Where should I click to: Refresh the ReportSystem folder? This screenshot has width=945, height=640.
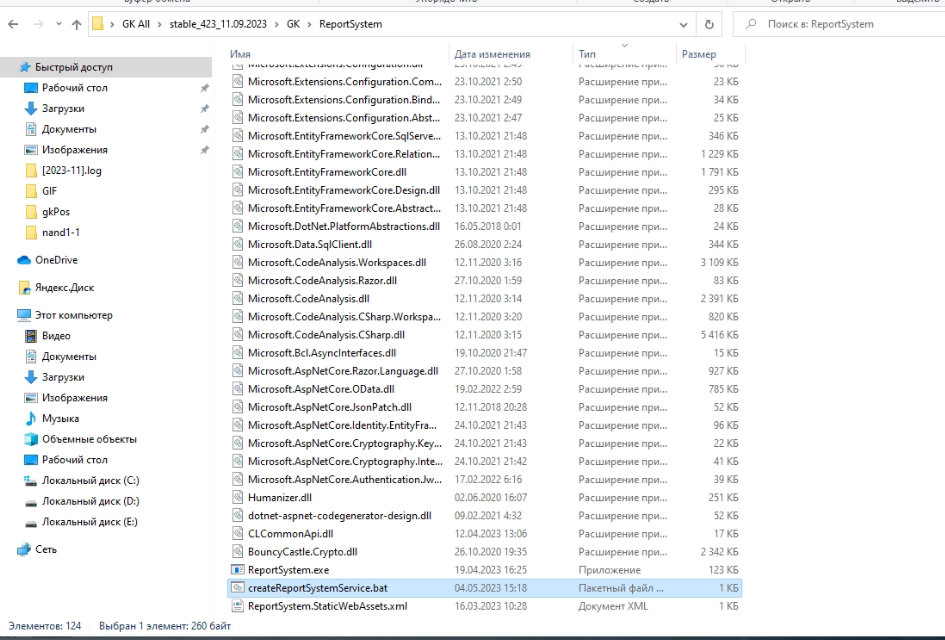(x=709, y=25)
